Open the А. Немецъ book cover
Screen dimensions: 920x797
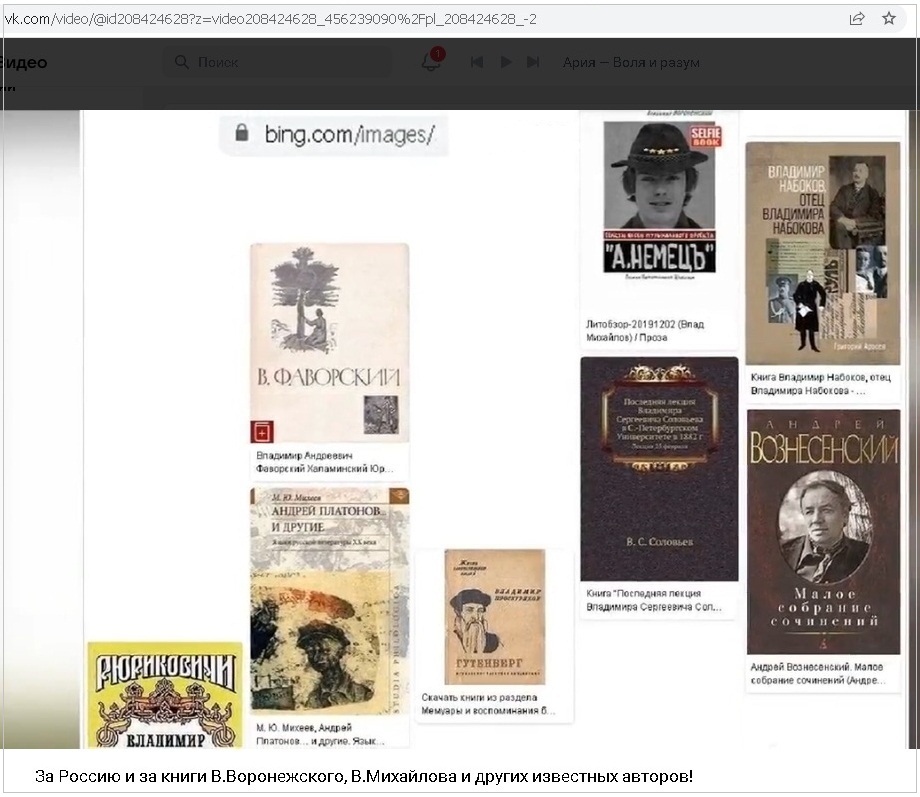pos(659,197)
